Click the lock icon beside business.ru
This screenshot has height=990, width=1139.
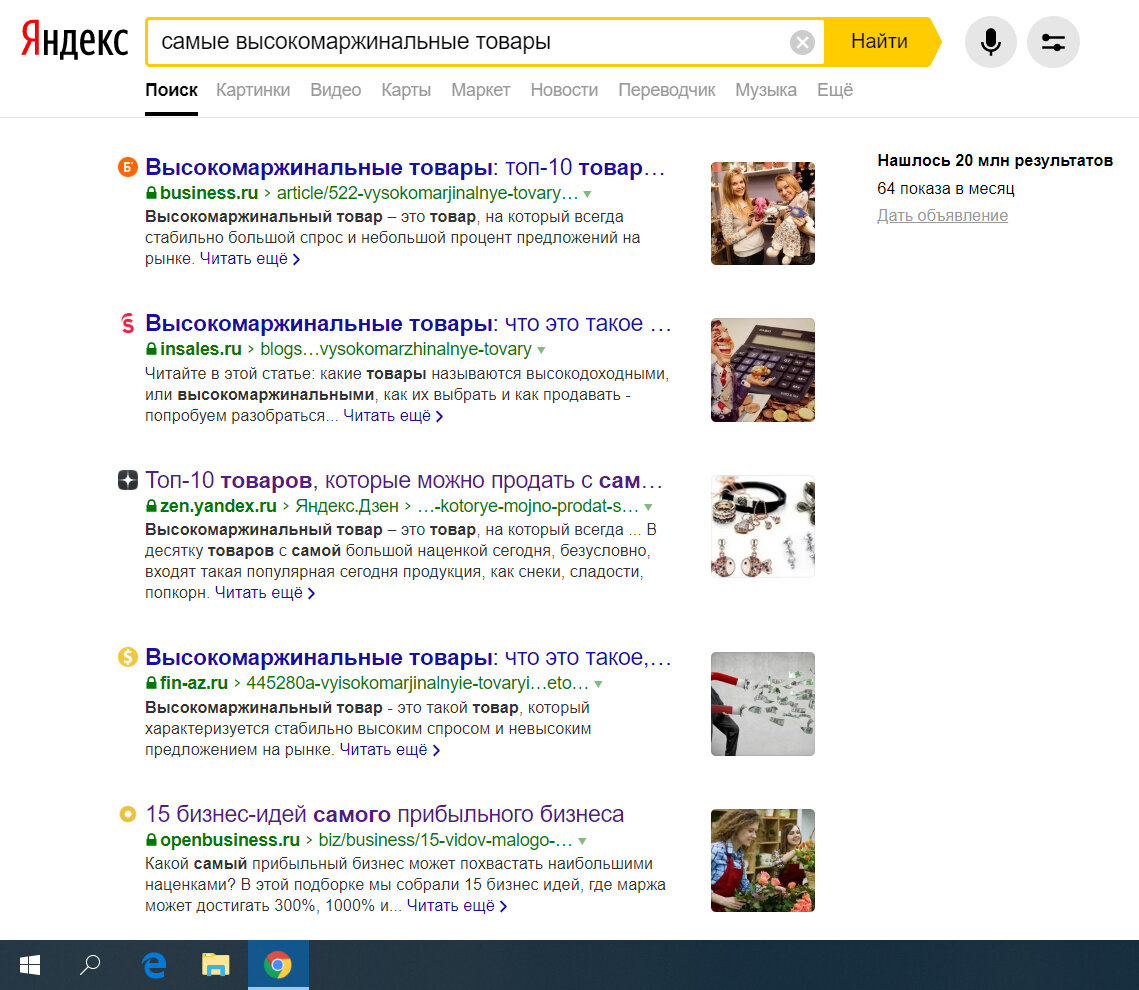[x=151, y=193]
